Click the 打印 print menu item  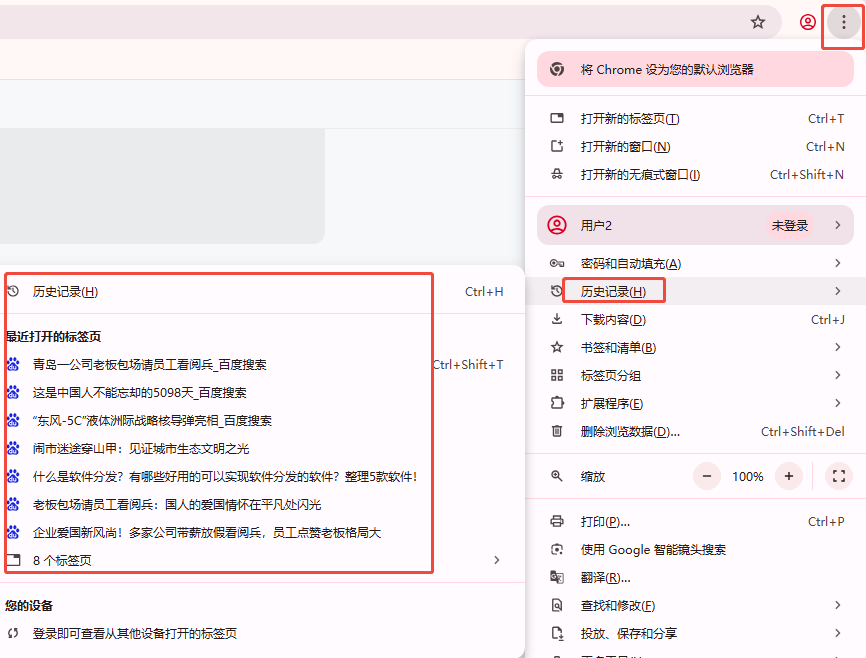click(x=605, y=522)
